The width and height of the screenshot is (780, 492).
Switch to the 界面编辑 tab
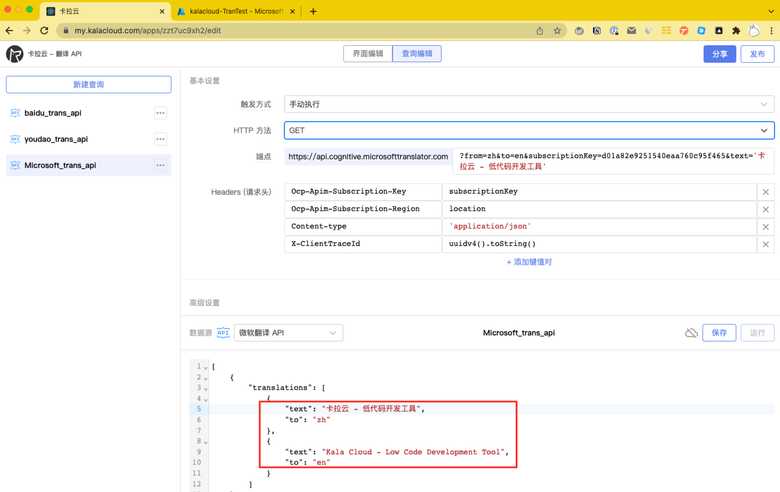[x=368, y=54]
